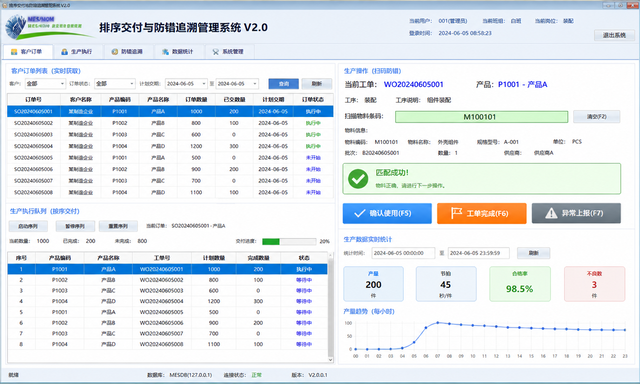The image size is (640, 384).
Task: Select order row SO20240605004
Action: (170, 146)
